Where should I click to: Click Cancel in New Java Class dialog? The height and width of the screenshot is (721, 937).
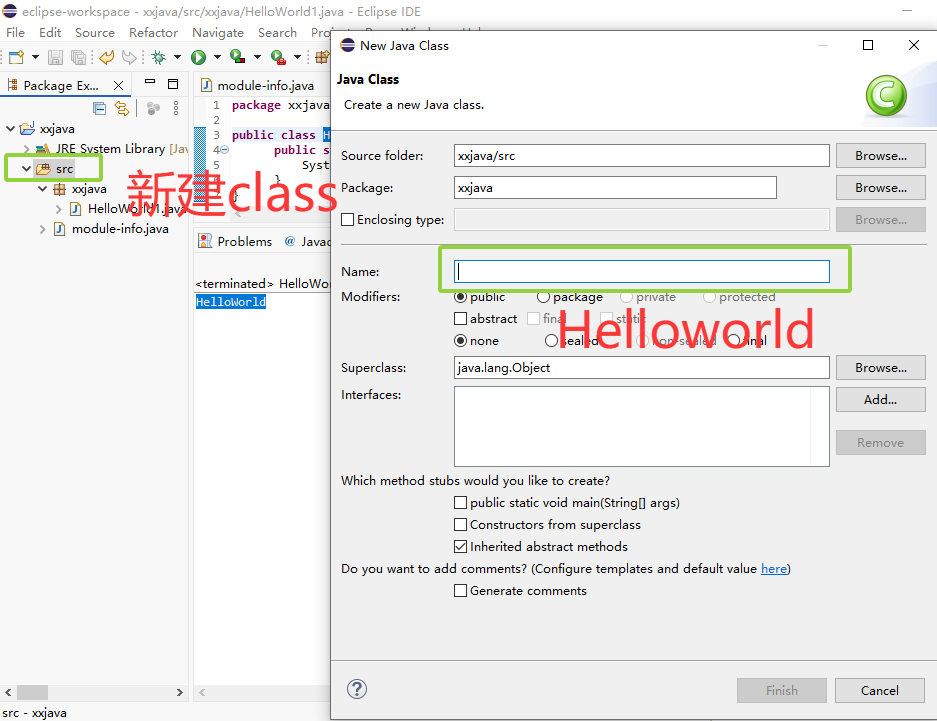click(879, 691)
